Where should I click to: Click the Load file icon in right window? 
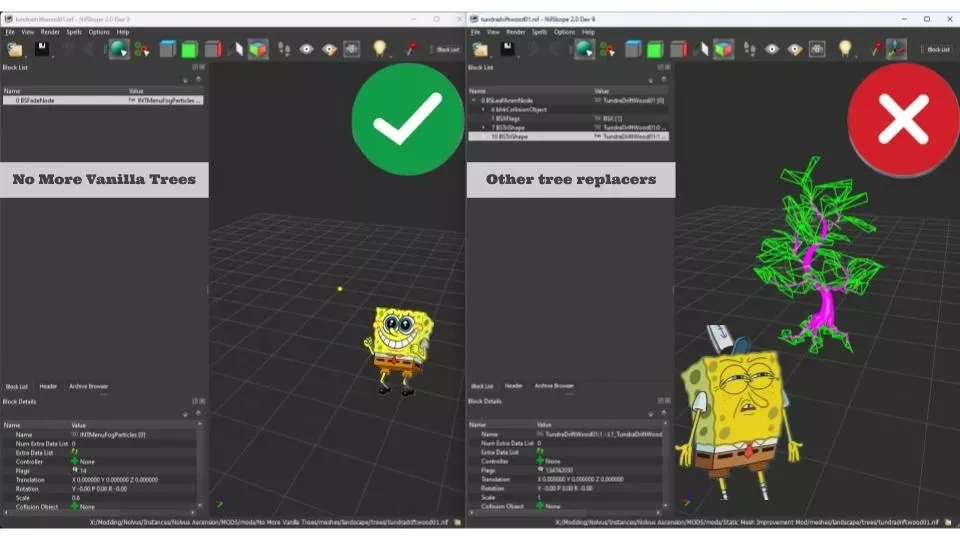(x=481, y=49)
